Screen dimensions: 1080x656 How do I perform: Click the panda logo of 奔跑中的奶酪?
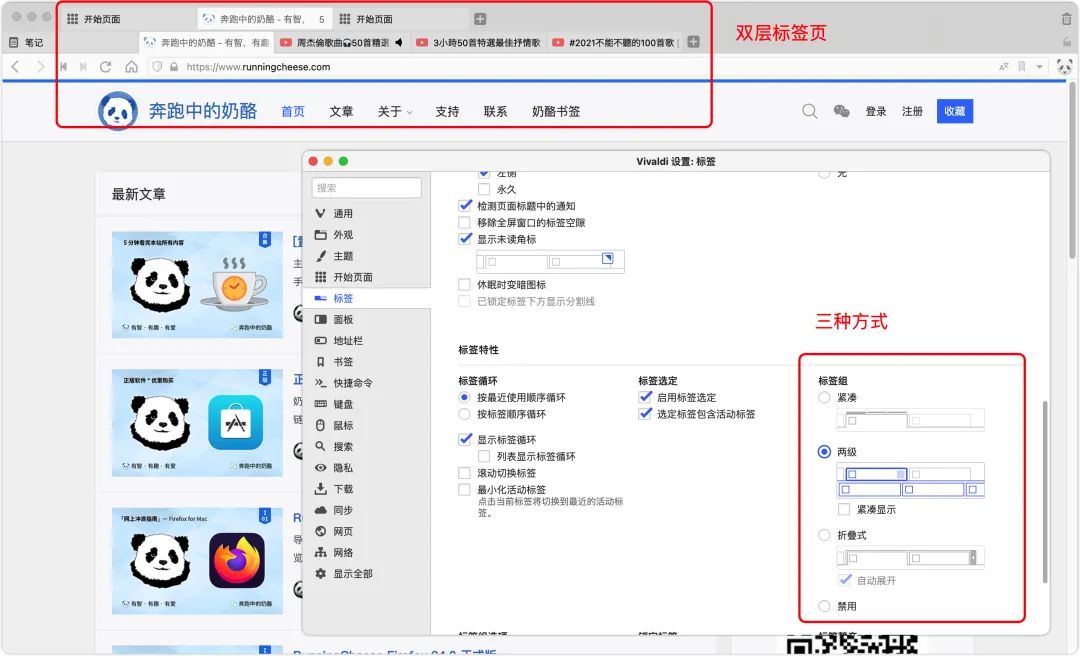118,111
